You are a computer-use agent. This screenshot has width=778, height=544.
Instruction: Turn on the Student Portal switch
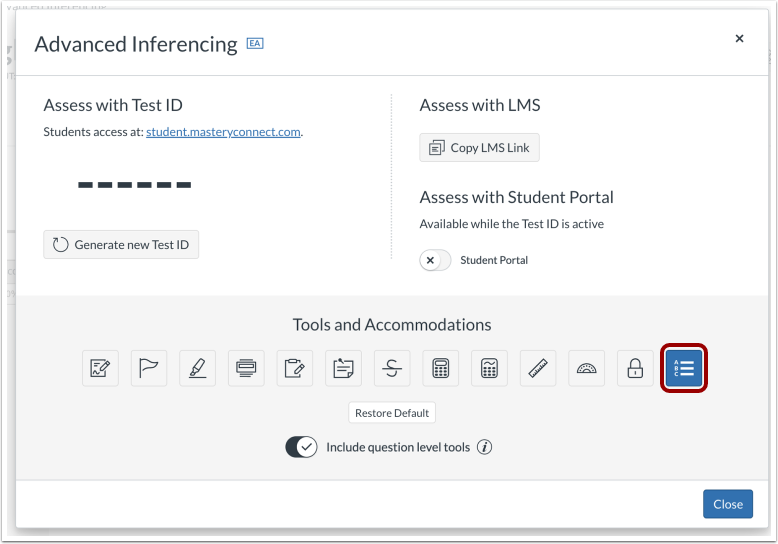click(435, 260)
